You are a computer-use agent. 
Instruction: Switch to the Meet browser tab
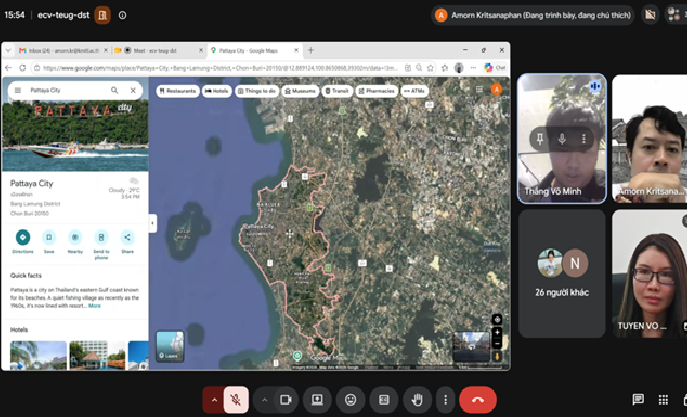(x=158, y=51)
